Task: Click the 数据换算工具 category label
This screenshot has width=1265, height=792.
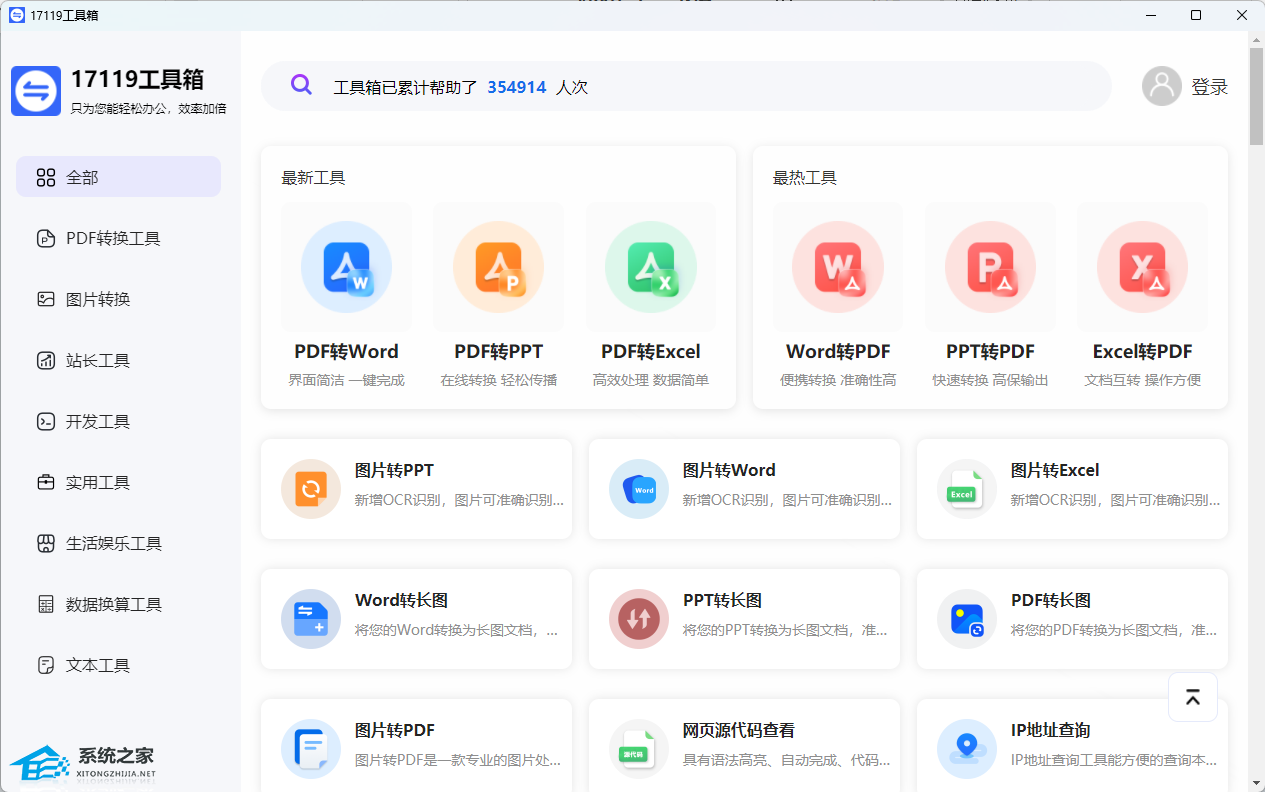Action: [x=114, y=604]
